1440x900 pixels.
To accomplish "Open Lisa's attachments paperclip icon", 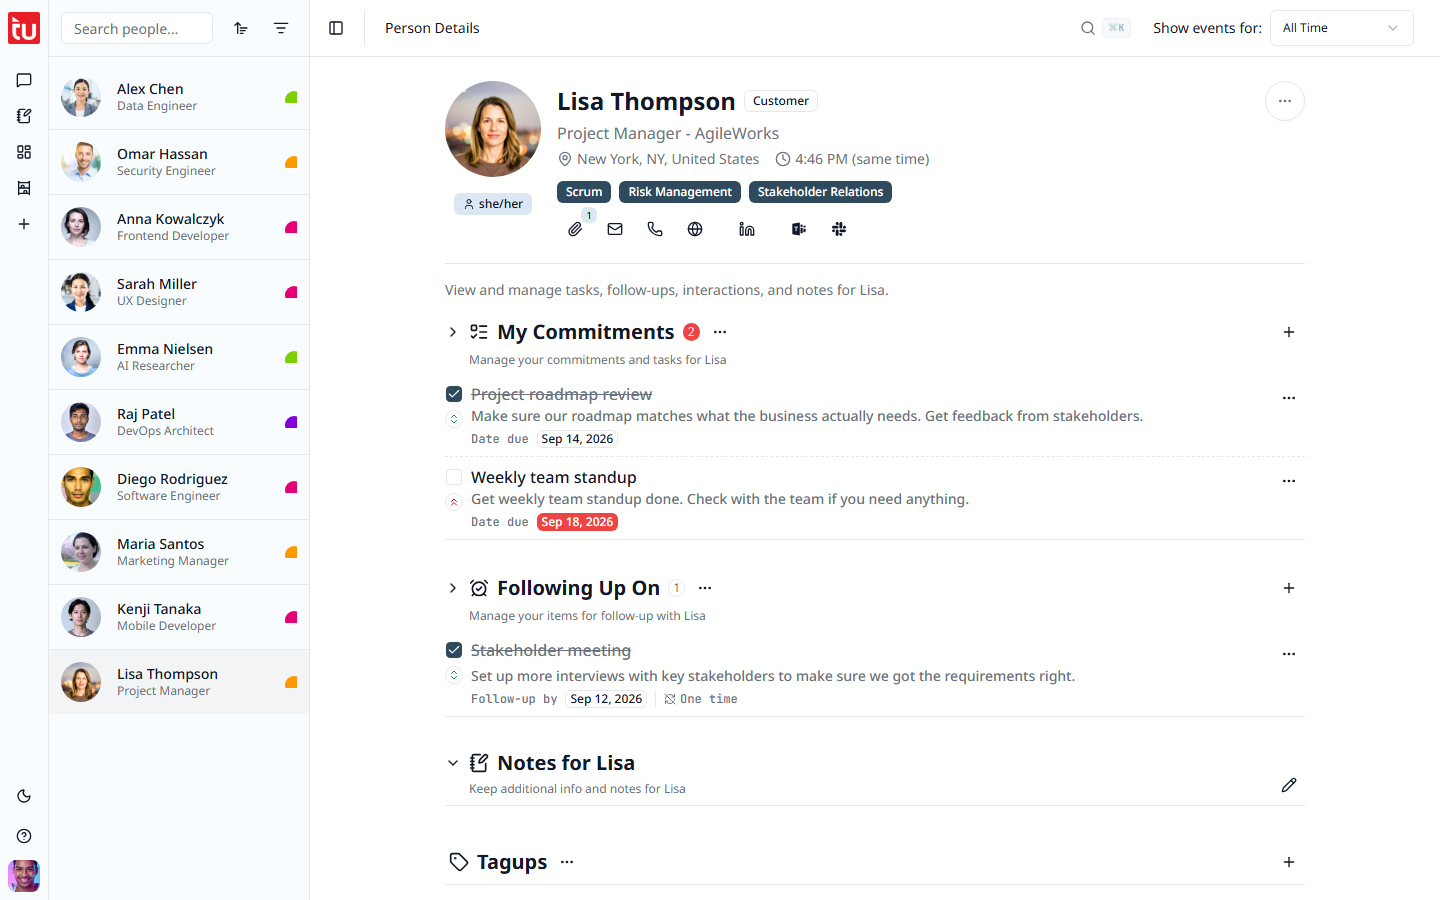I will coord(575,229).
